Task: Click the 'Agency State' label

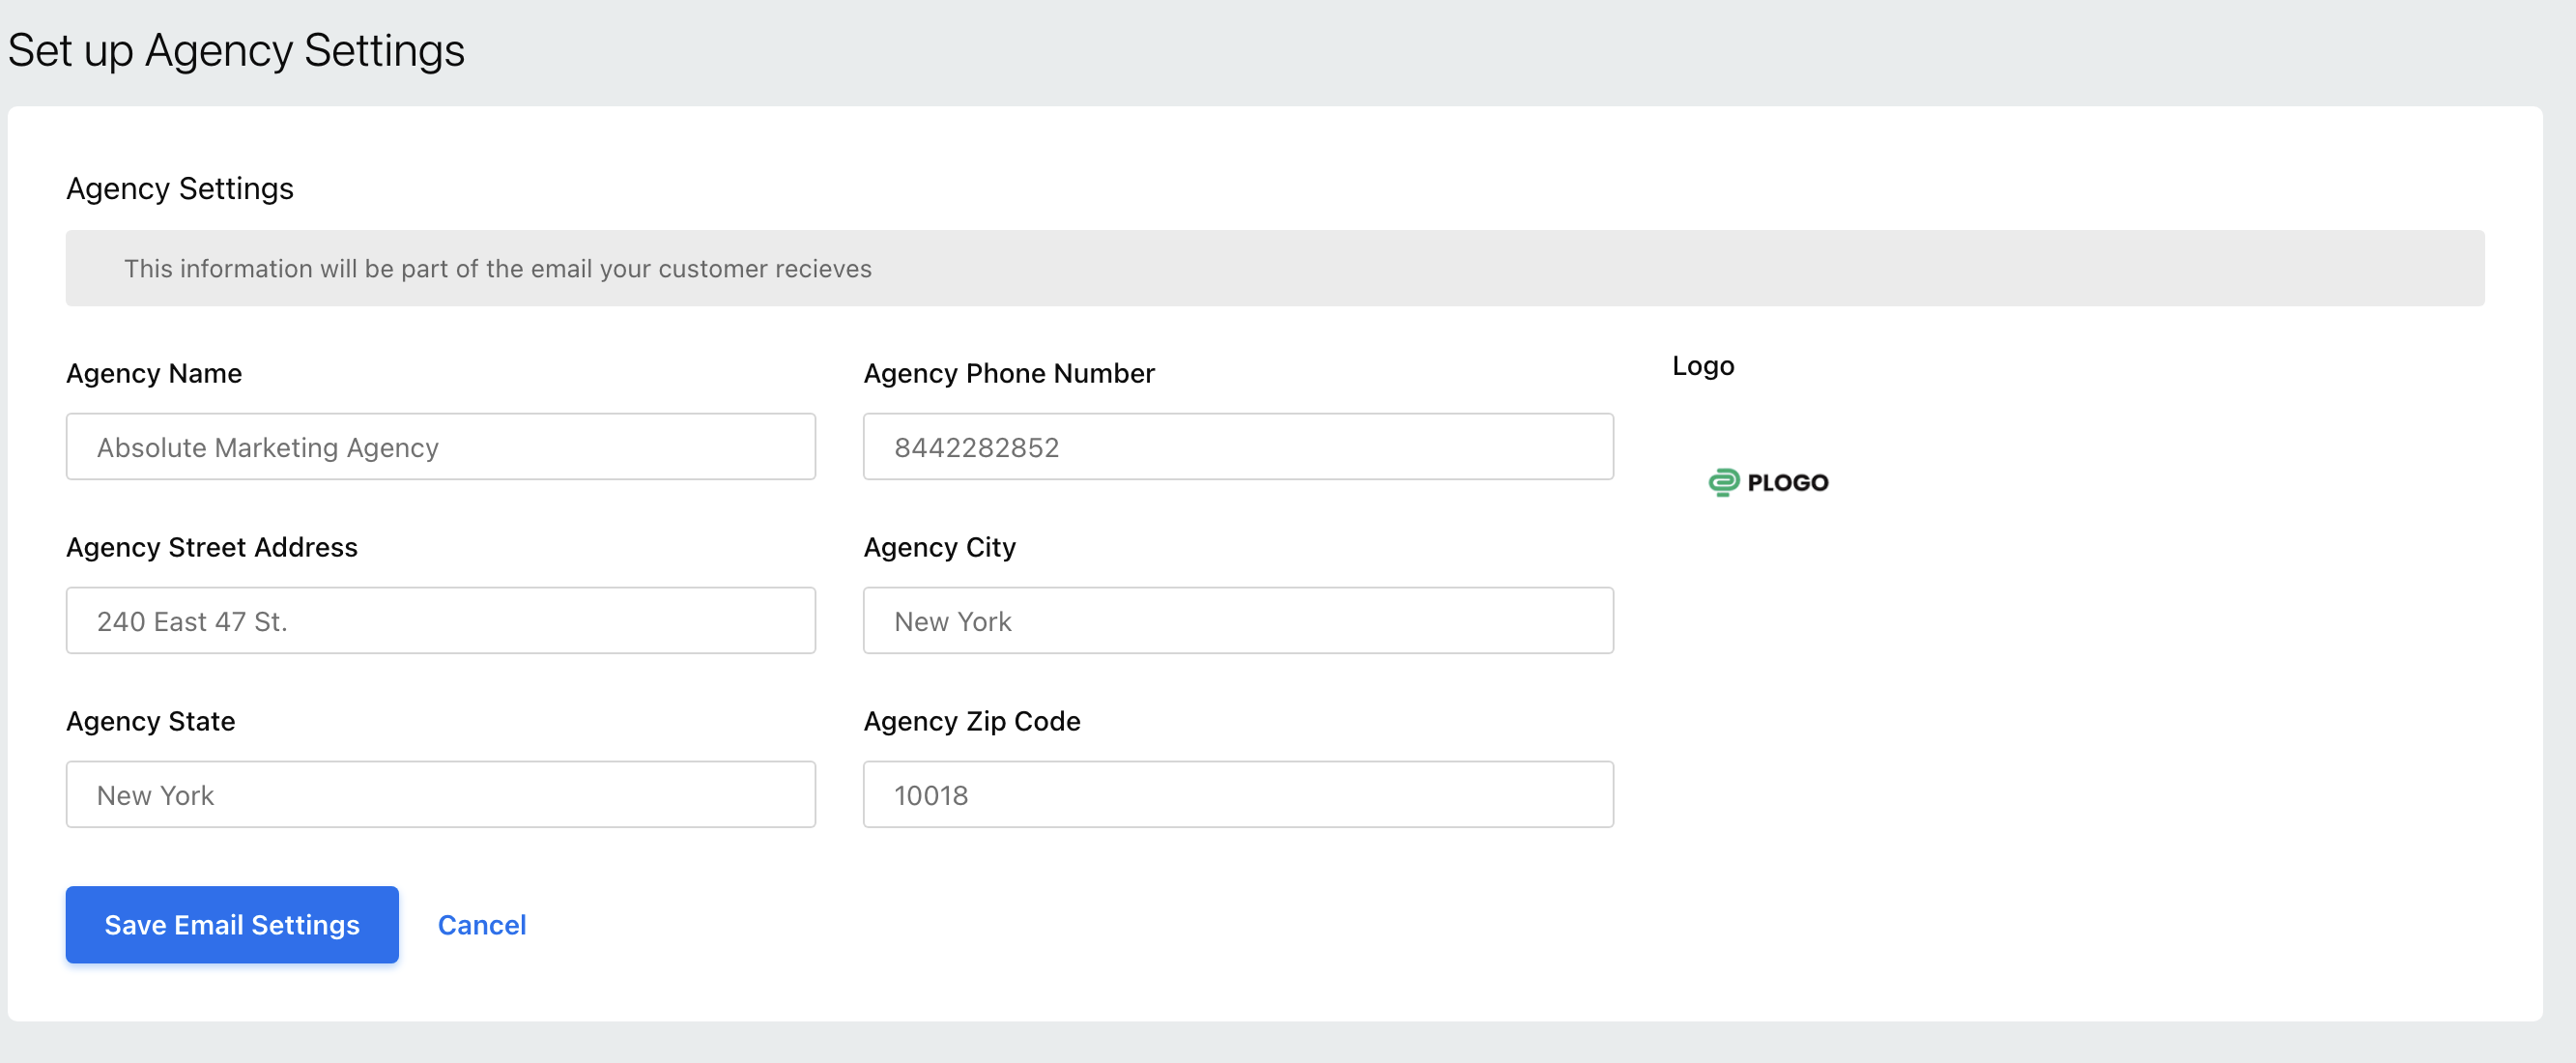Action: (151, 721)
